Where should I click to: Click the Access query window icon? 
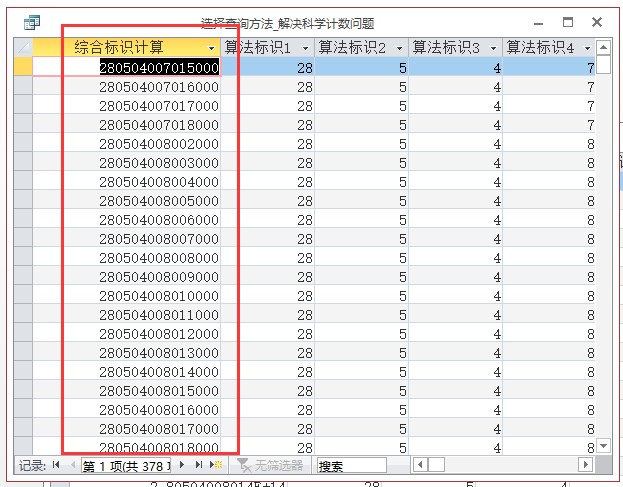32,22
